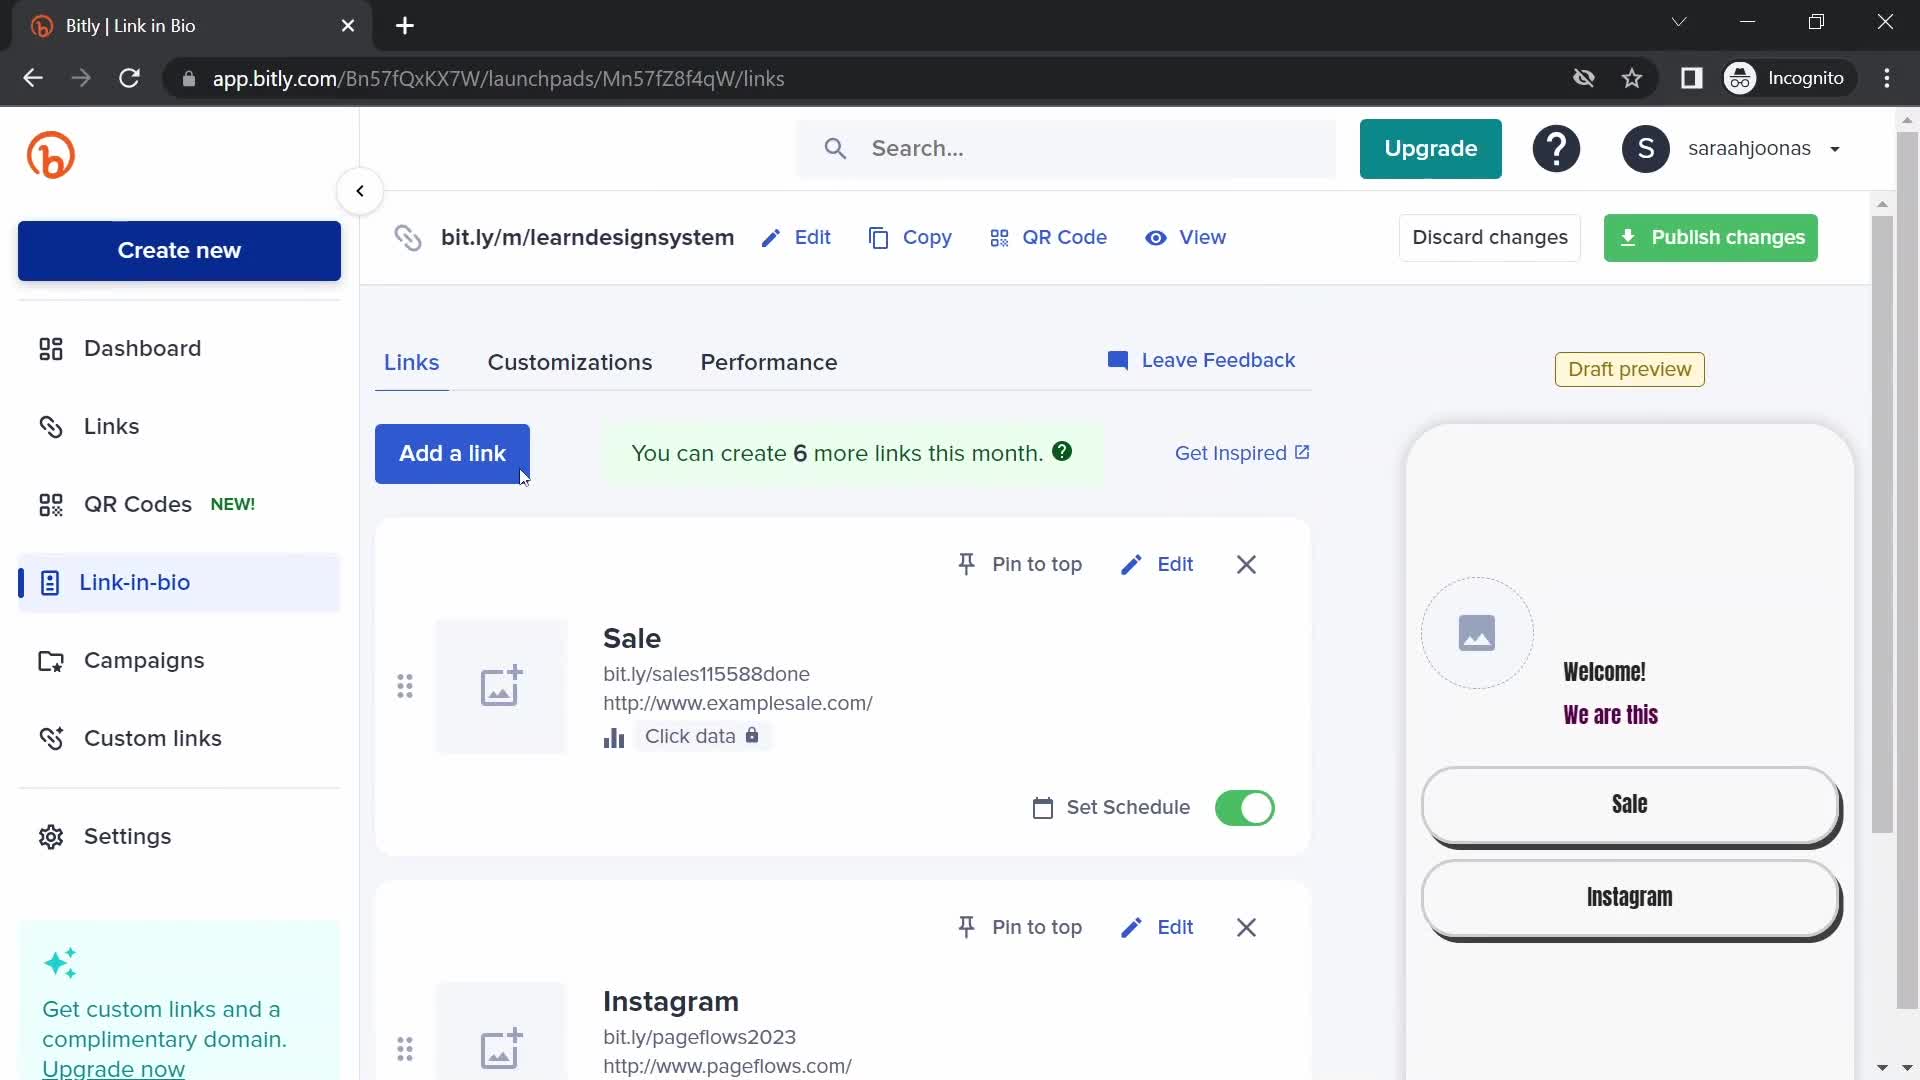Click Discard changes
The width and height of the screenshot is (1920, 1080).
pyautogui.click(x=1489, y=238)
